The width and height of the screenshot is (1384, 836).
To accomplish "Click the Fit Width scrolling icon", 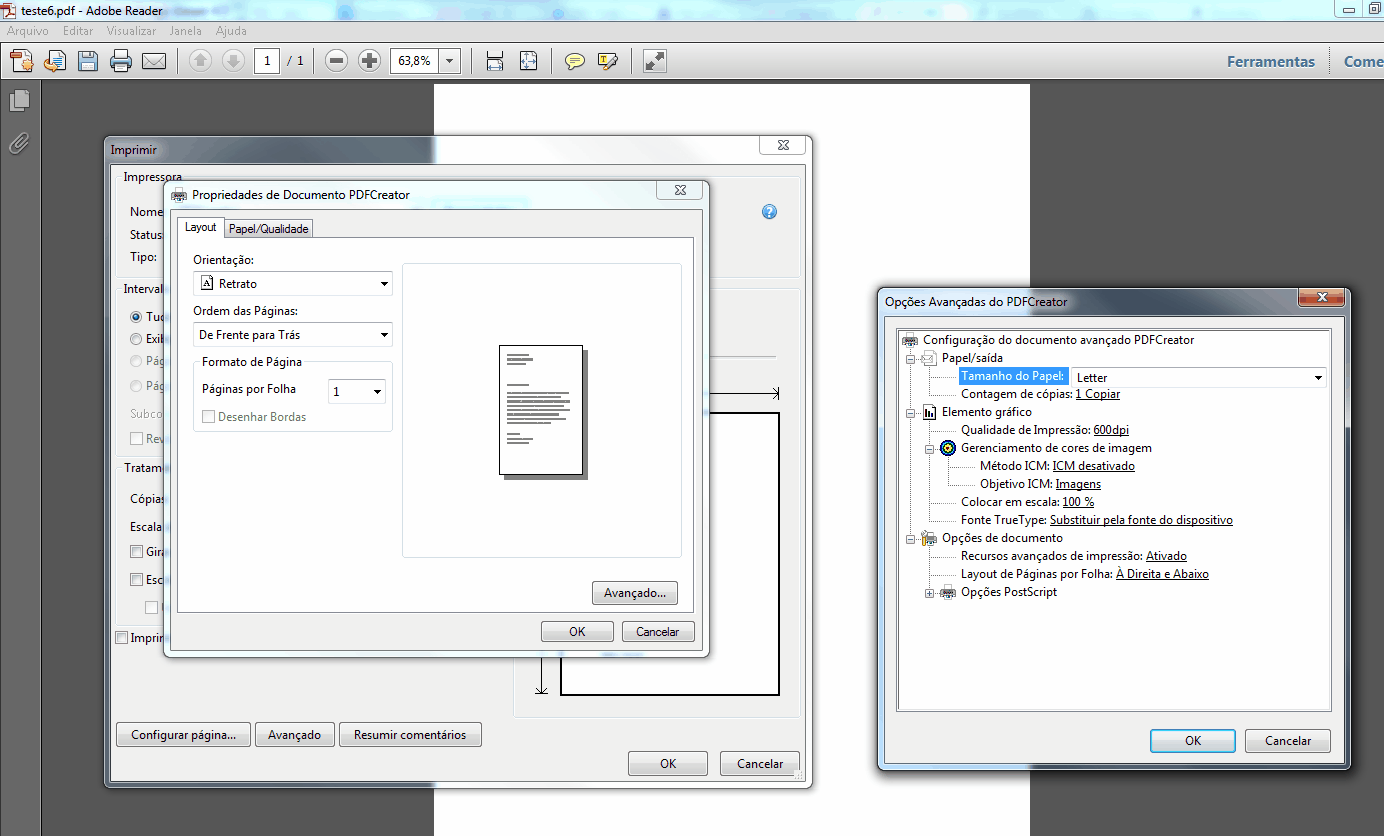I will [x=495, y=61].
